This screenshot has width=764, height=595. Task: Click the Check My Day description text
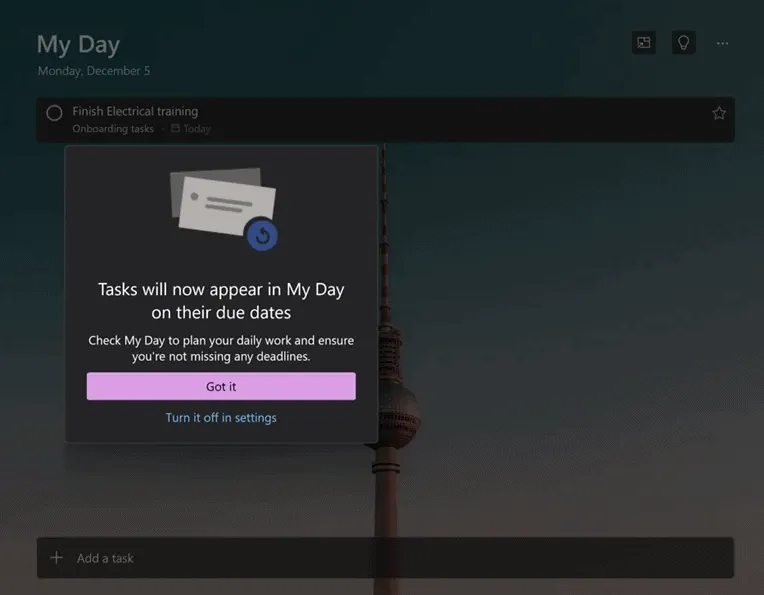click(x=221, y=348)
